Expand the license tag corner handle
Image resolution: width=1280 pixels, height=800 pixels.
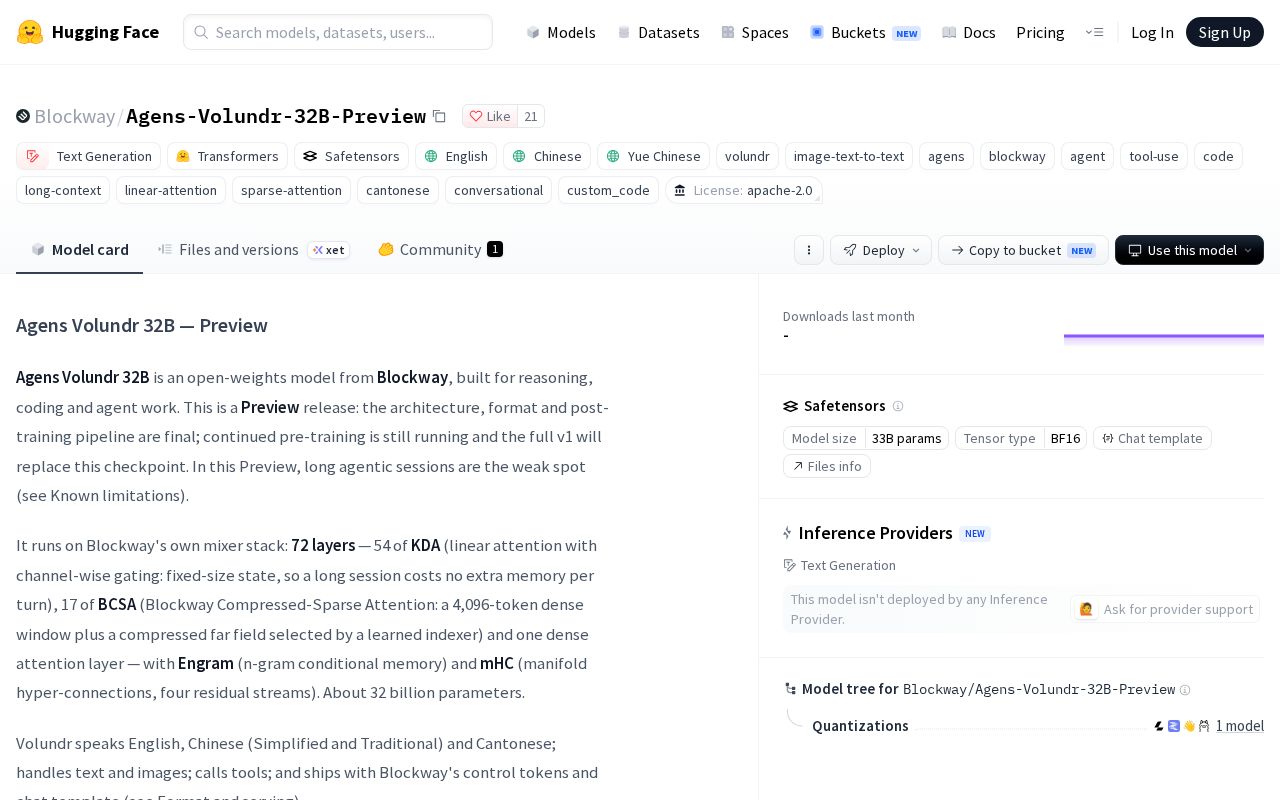(817, 198)
